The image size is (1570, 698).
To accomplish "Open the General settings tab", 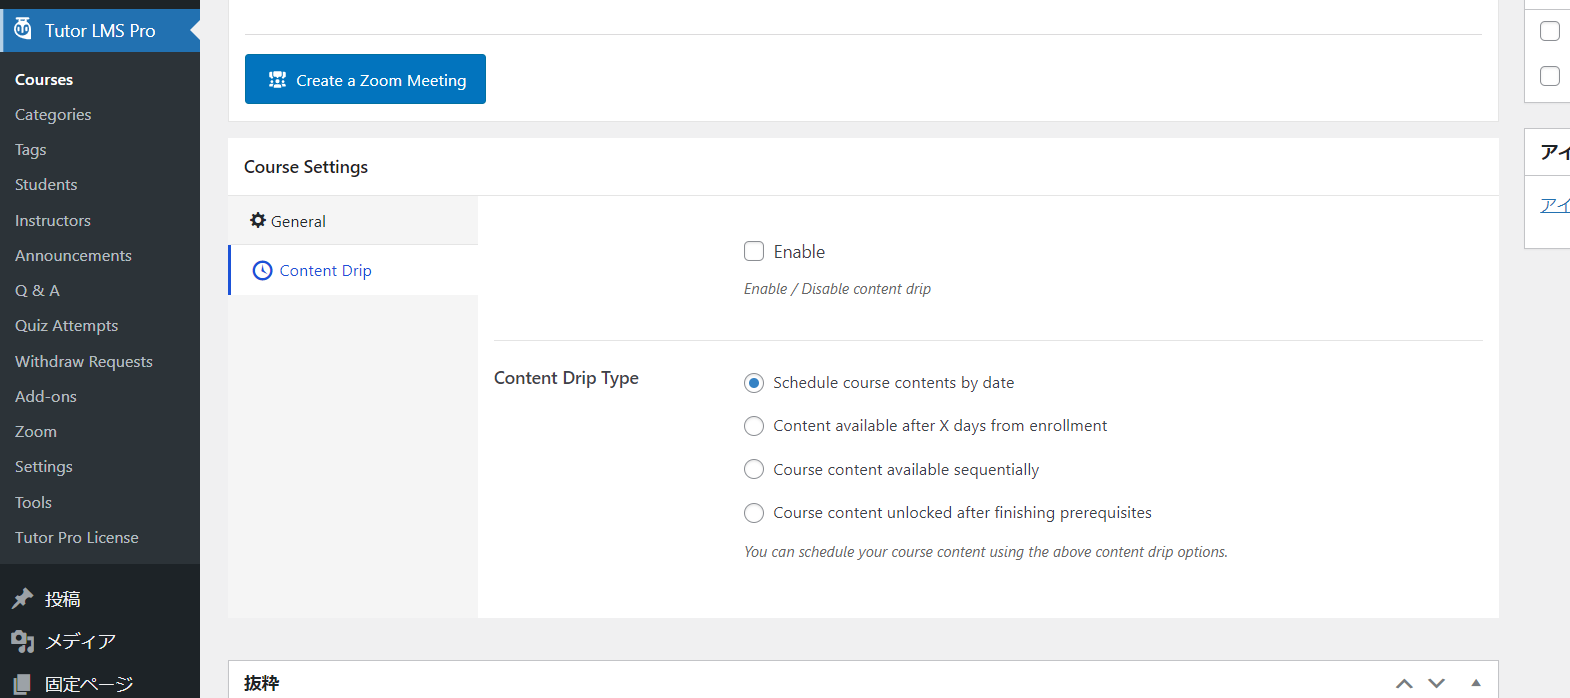I will (298, 221).
